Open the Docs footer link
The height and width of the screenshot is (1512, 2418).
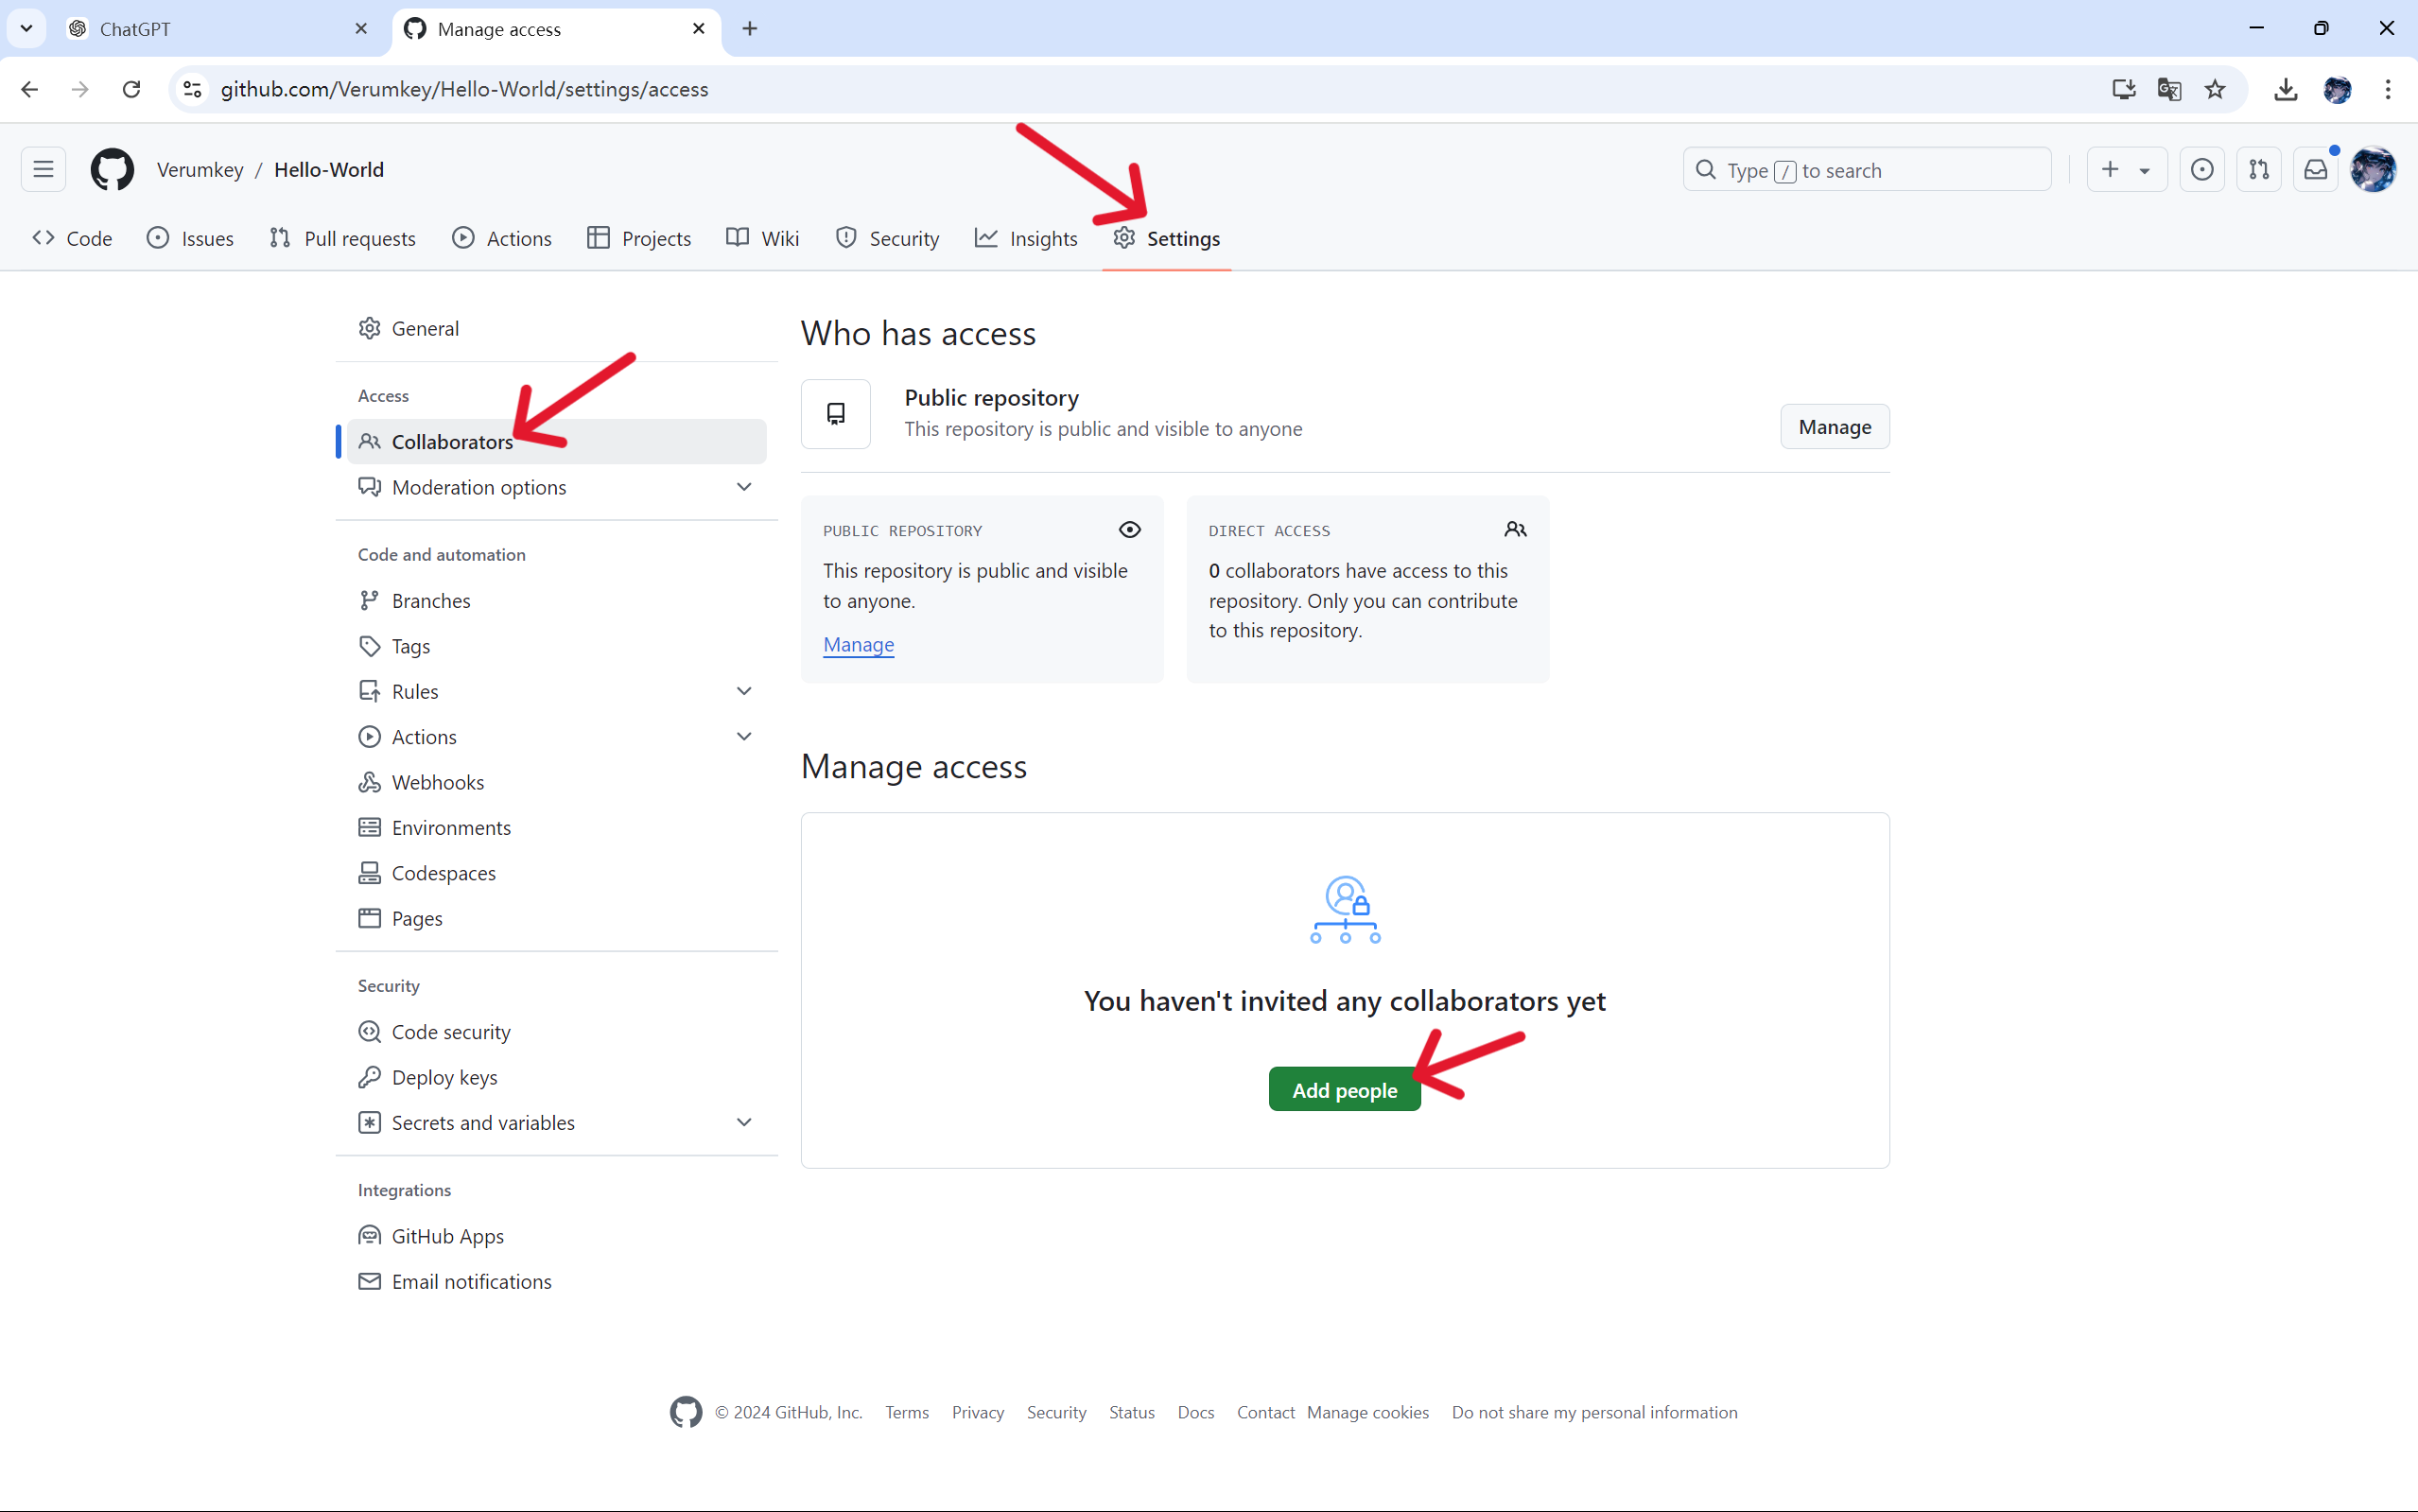1196,1412
